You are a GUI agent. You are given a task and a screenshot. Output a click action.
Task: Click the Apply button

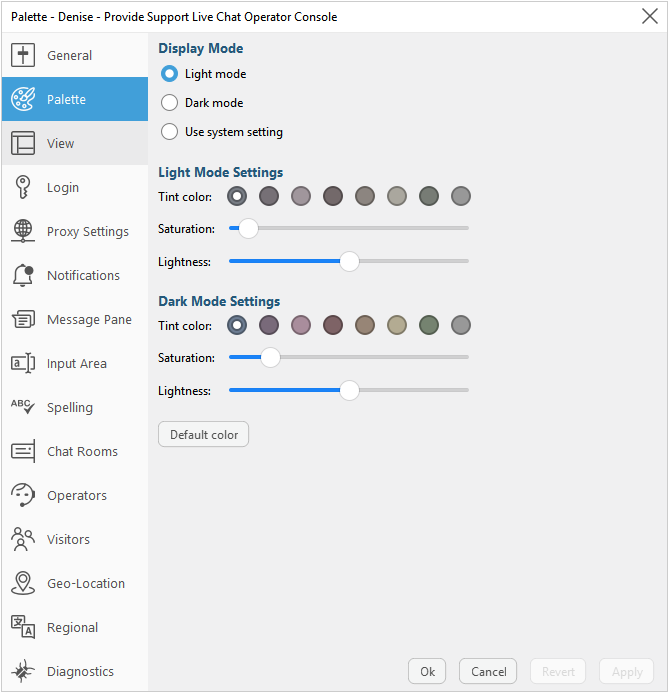point(627,671)
